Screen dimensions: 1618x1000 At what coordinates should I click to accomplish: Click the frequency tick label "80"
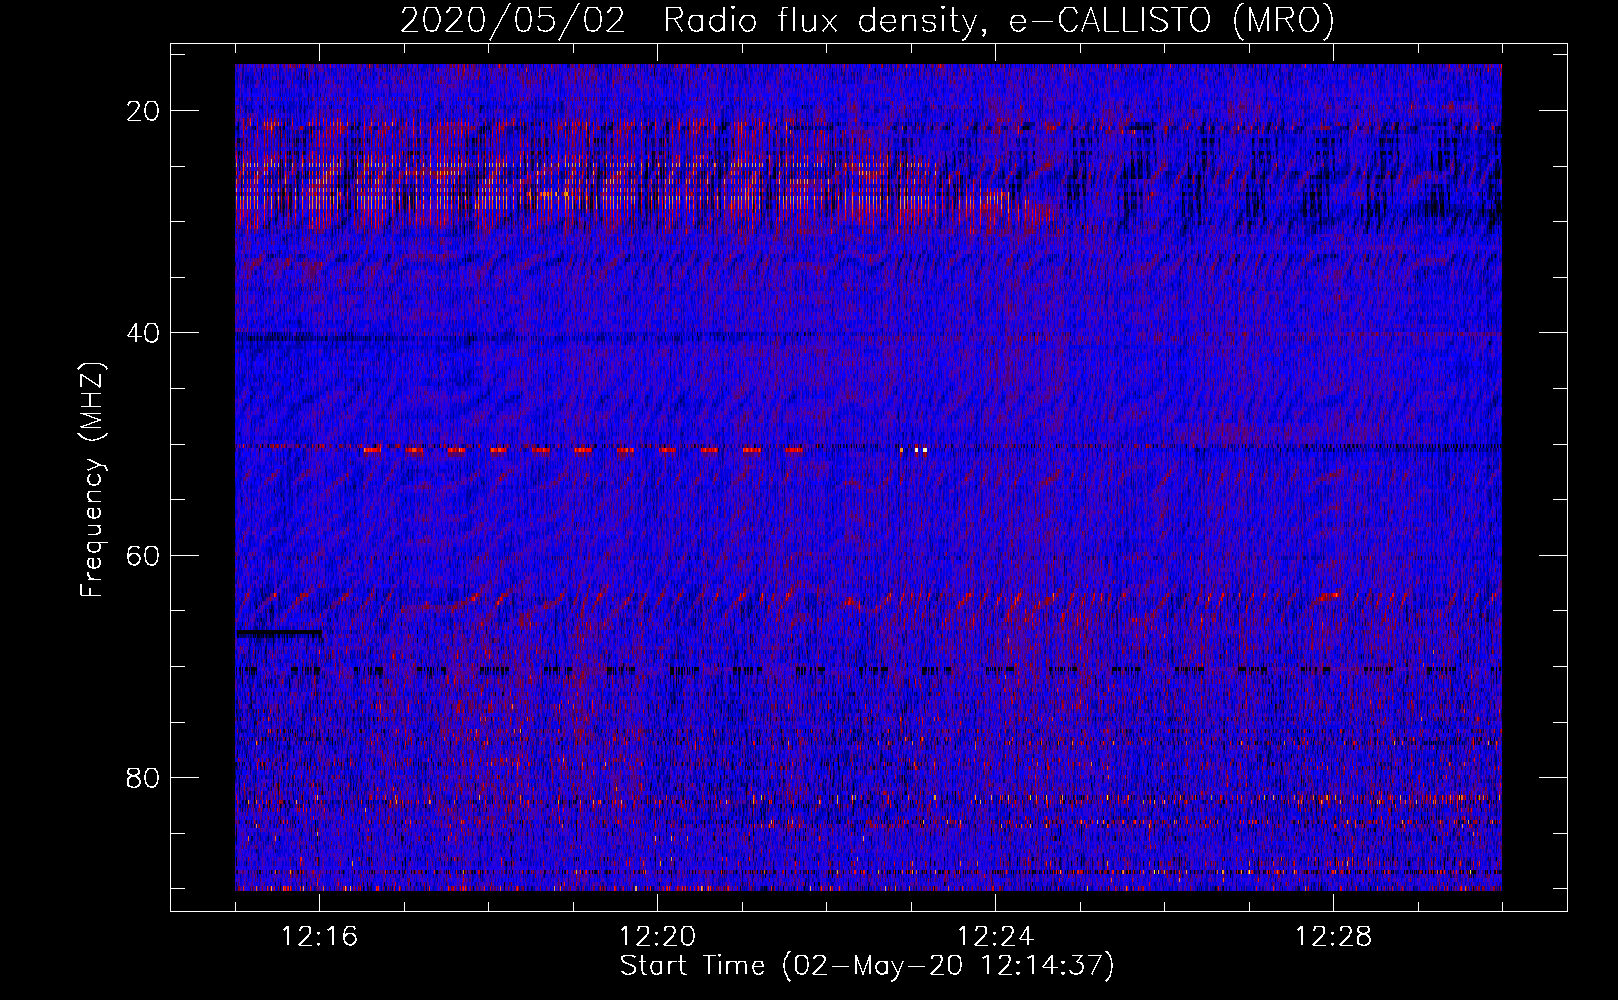[x=143, y=777]
